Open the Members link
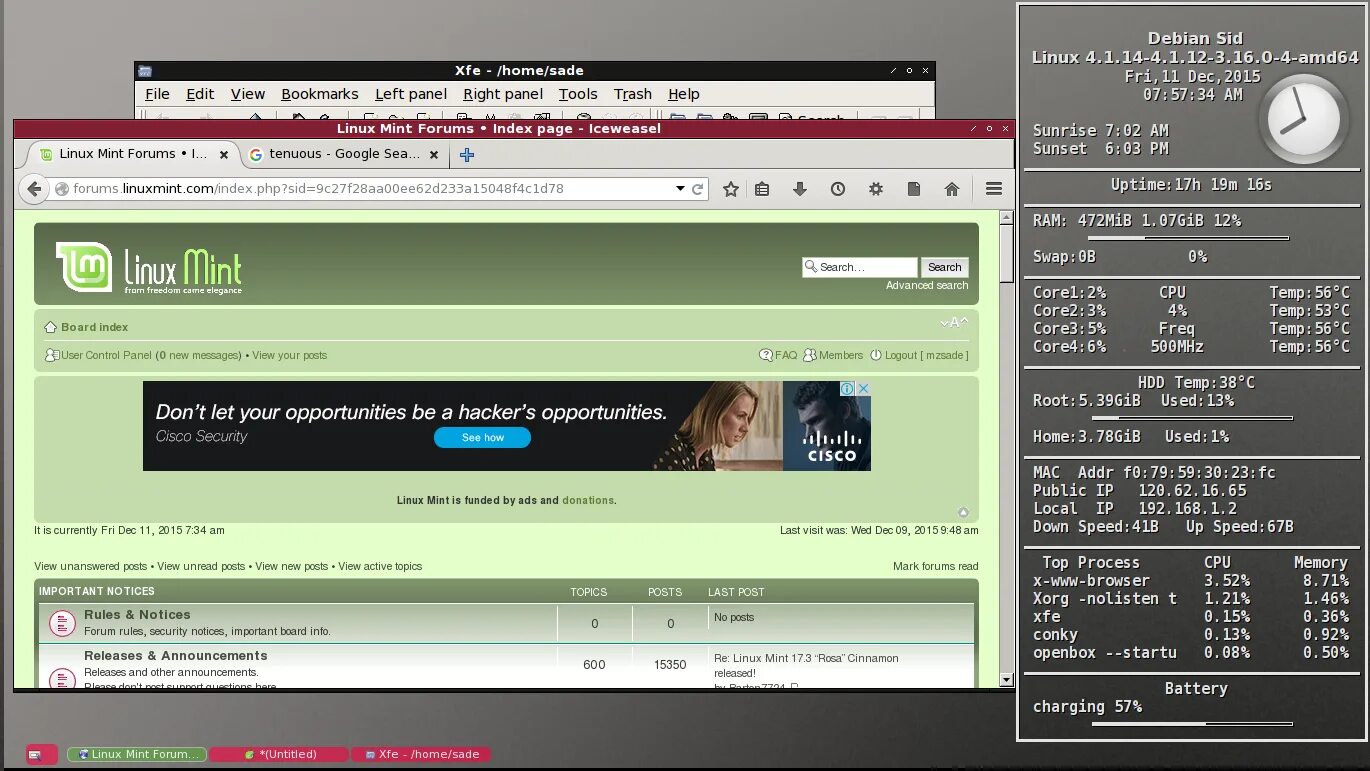 pyautogui.click(x=841, y=355)
